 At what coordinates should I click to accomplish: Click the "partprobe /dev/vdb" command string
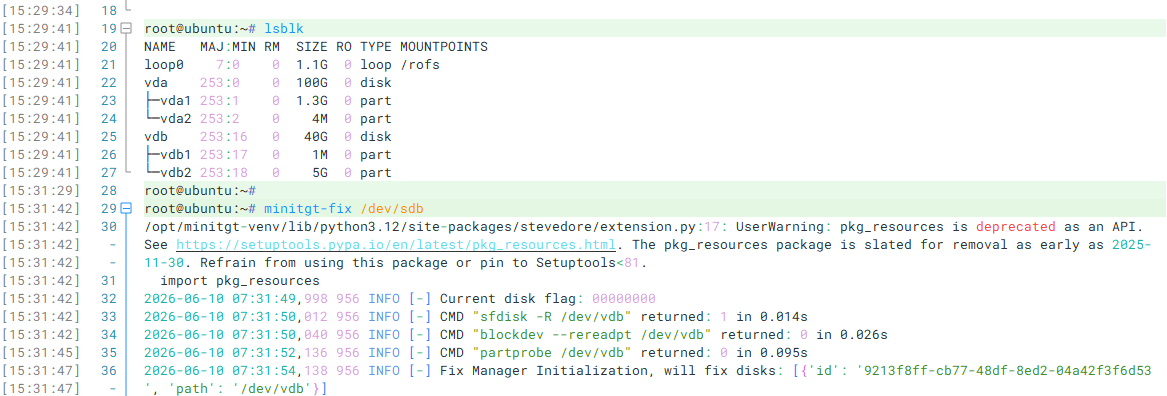(x=548, y=353)
